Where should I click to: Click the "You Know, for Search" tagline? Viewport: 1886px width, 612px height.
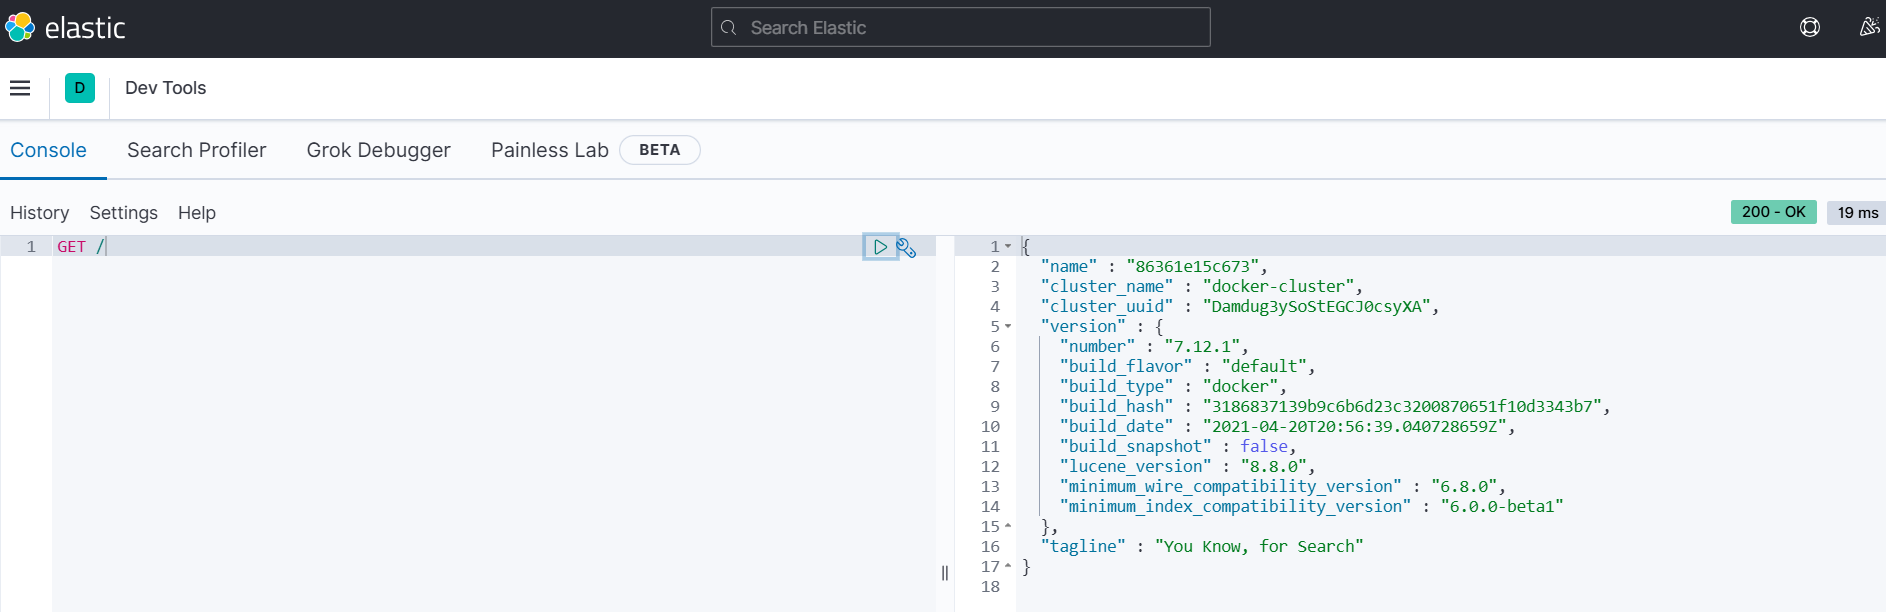click(x=1259, y=546)
